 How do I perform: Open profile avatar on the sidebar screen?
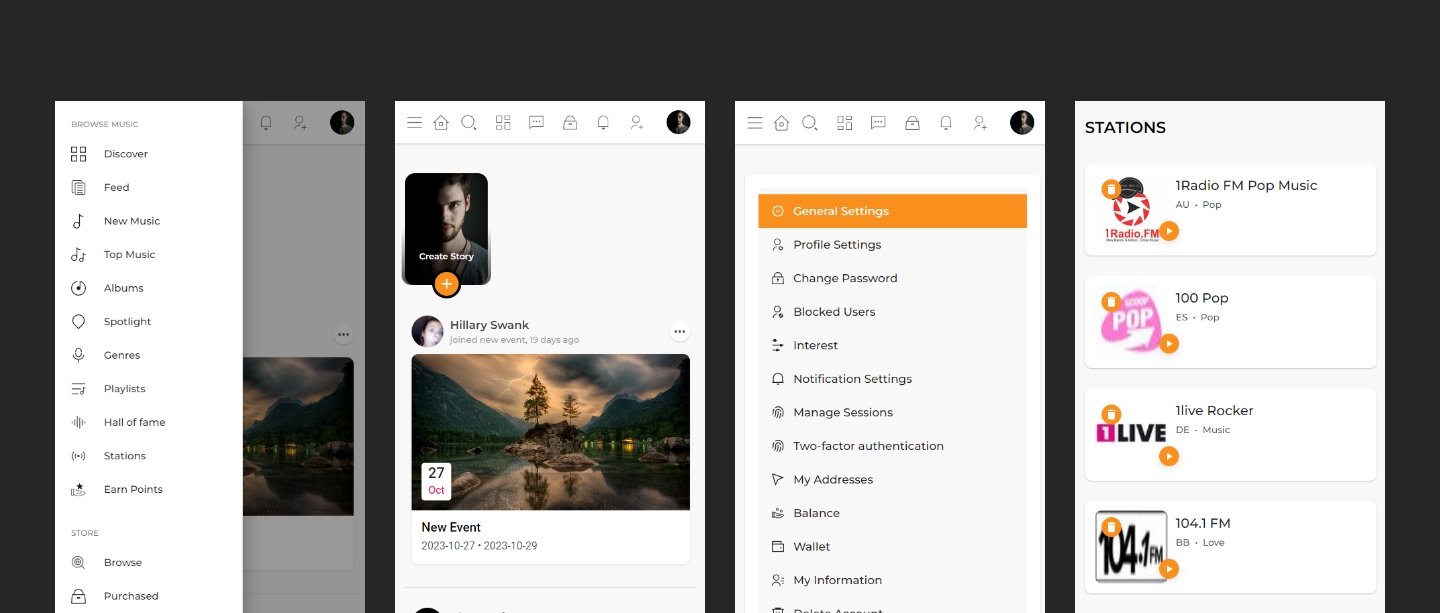342,122
